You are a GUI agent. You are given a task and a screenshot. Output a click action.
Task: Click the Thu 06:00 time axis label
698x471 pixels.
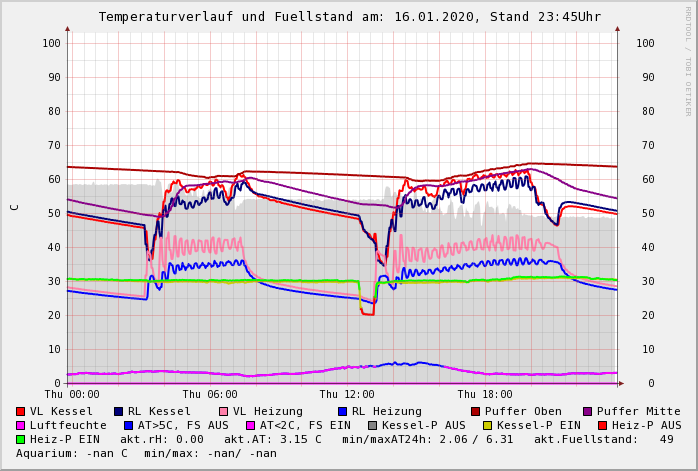tap(210, 395)
